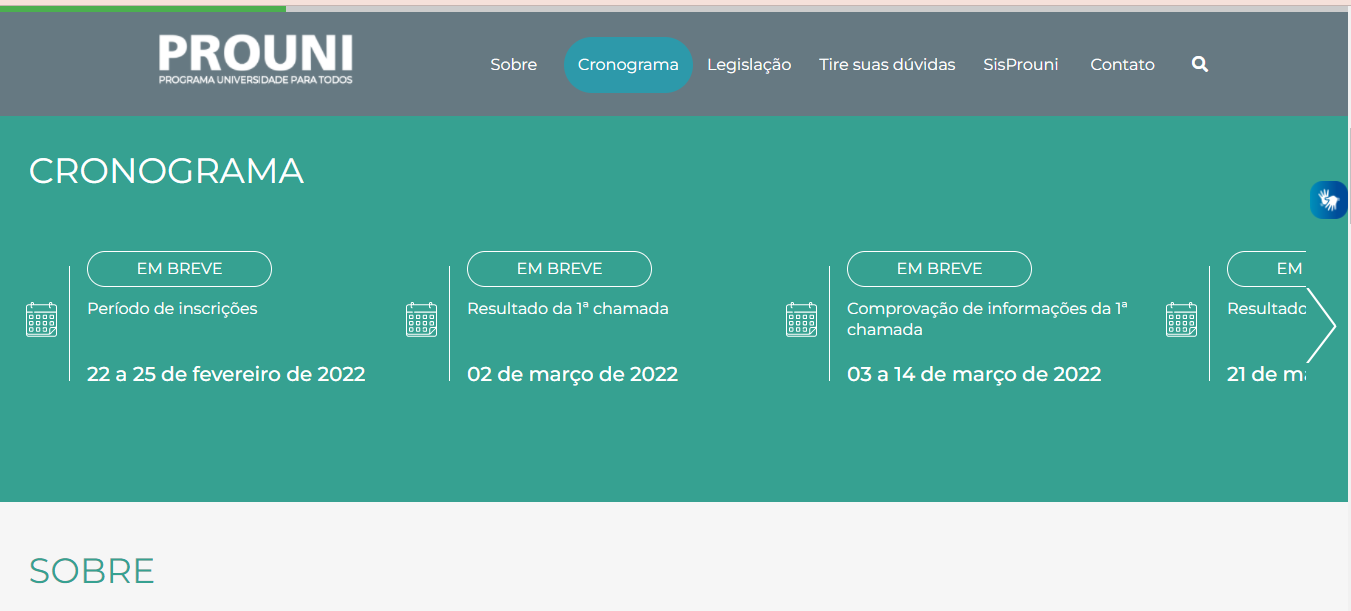Open the SisProuni menu link
The width and height of the screenshot is (1351, 611).
pyautogui.click(x=1020, y=65)
